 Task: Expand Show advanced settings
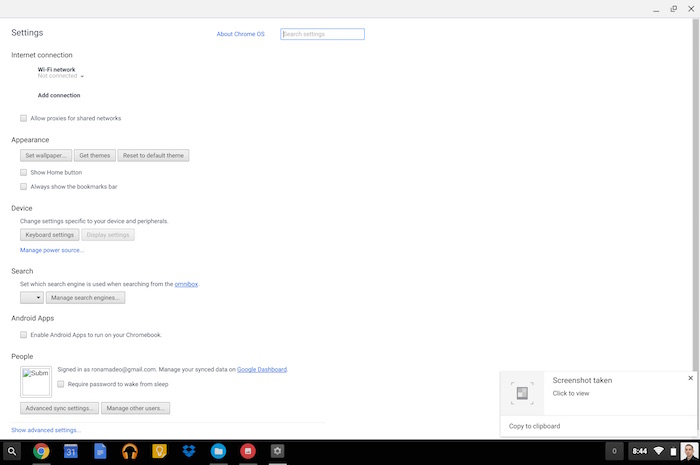[x=46, y=430]
